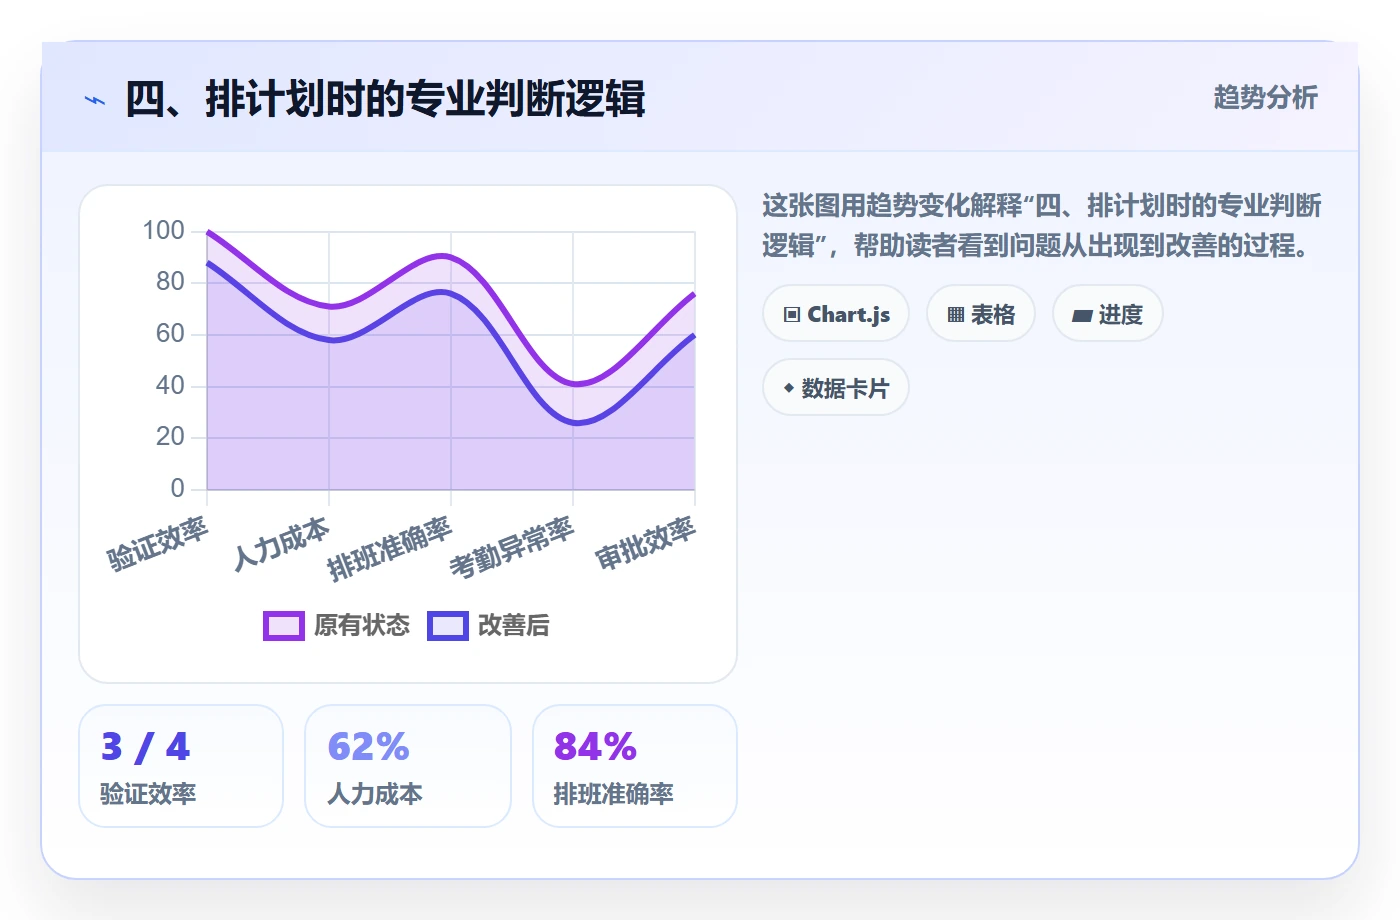1400x920 pixels.
Task: Click the 验证效率 x-axis label
Action: tap(158, 543)
